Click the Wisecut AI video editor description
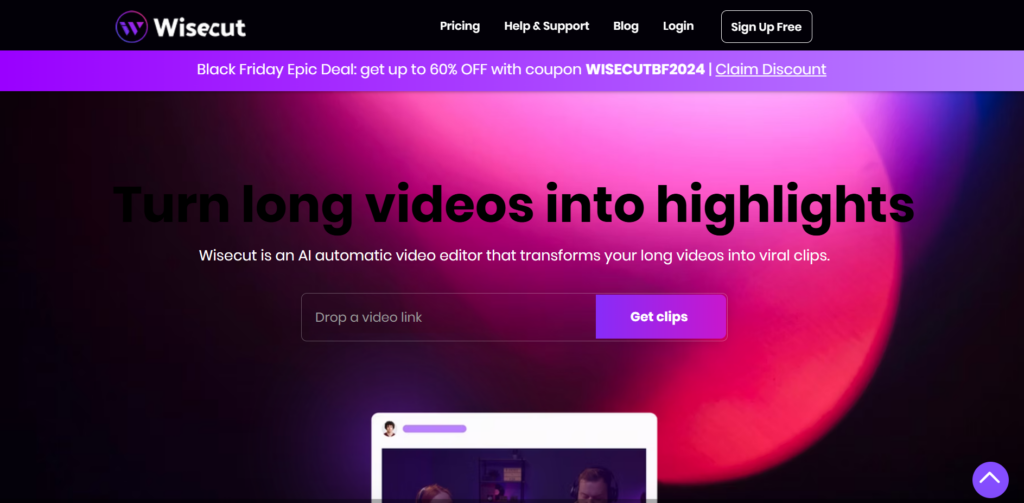This screenshot has width=1024, height=503. 514,255
